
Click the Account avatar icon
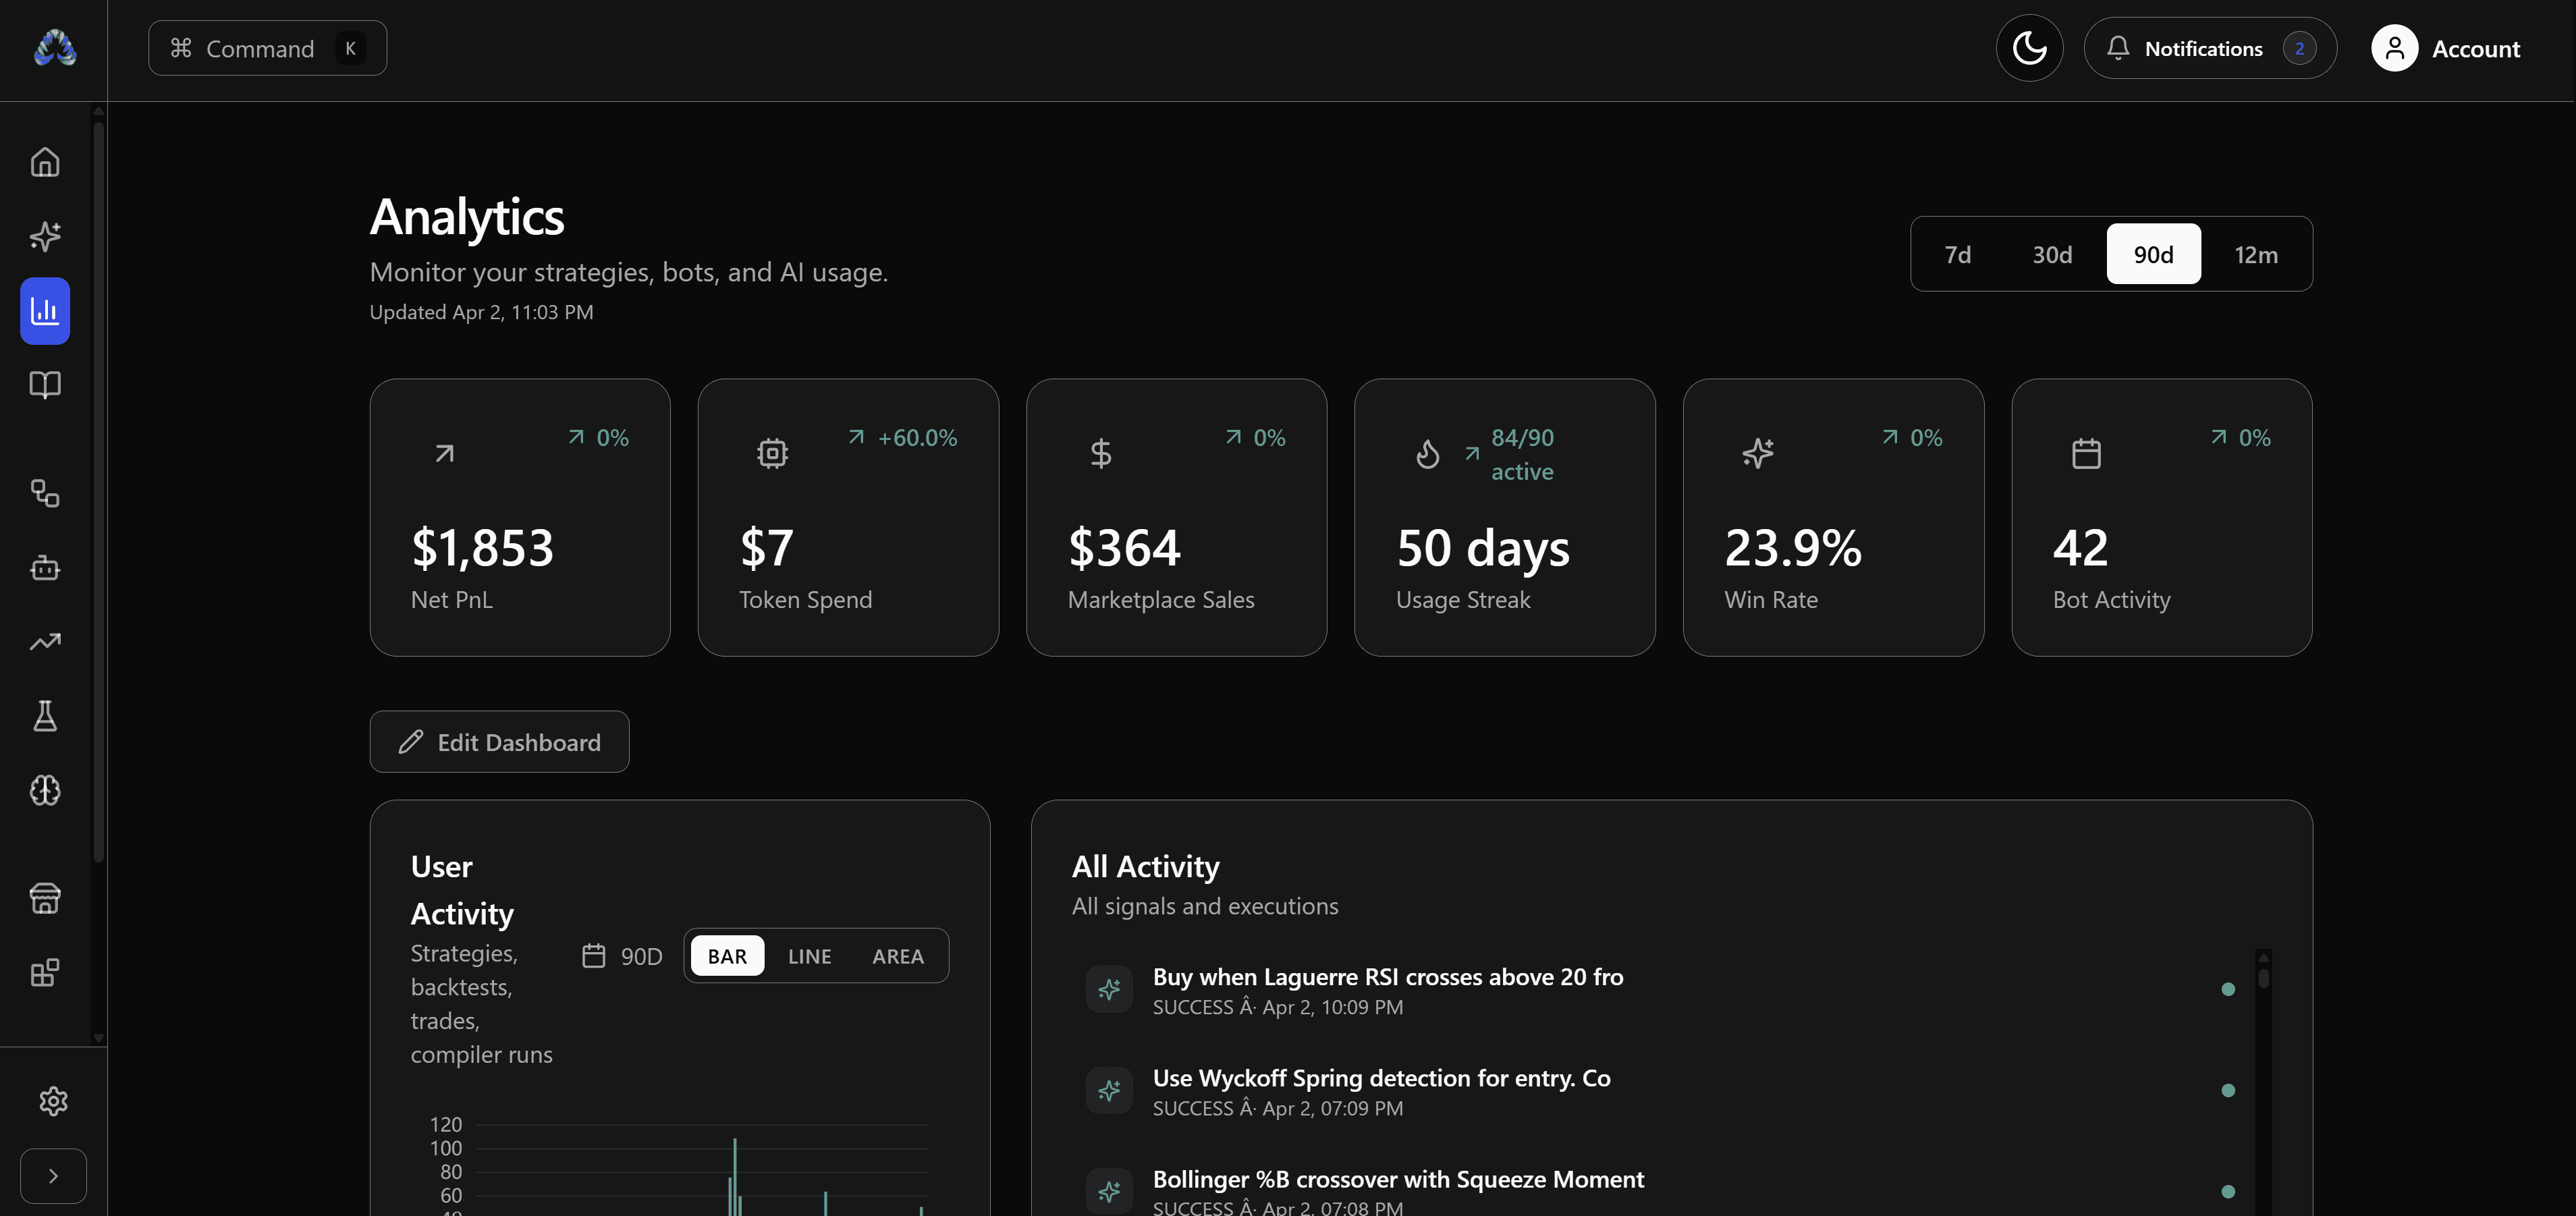(2394, 48)
